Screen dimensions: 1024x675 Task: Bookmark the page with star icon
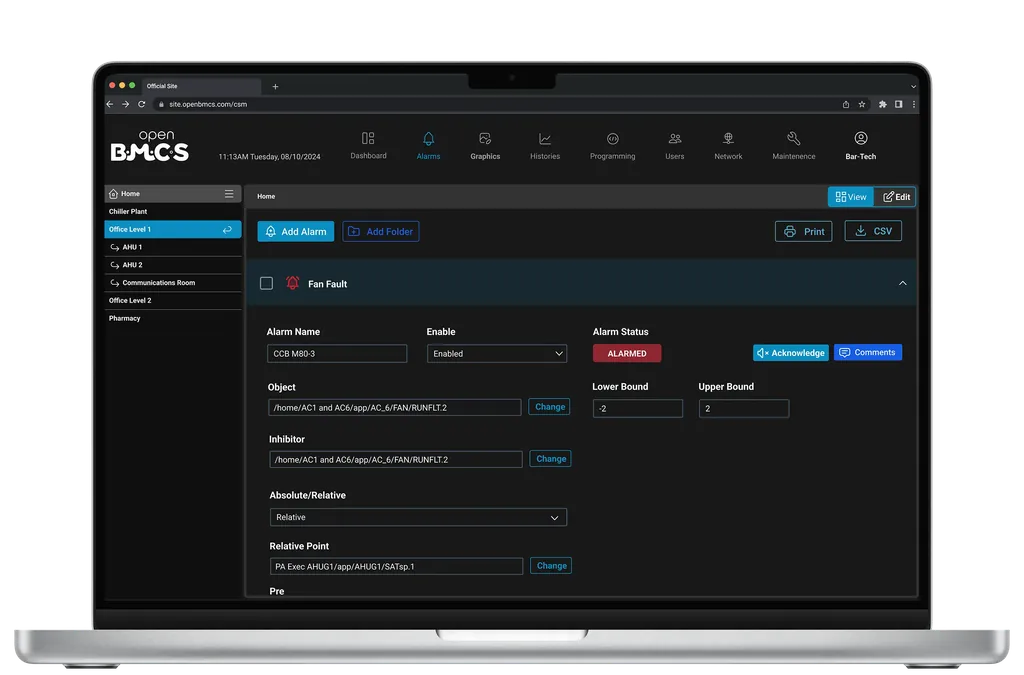coord(862,104)
